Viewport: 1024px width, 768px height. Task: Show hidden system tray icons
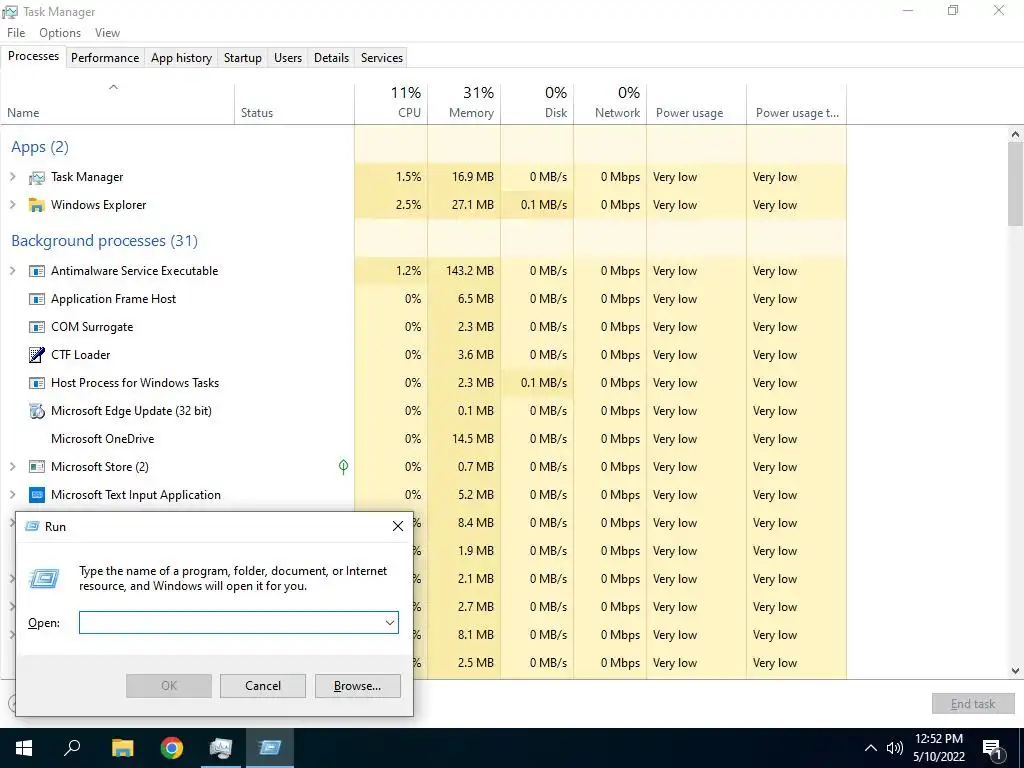(x=871, y=748)
